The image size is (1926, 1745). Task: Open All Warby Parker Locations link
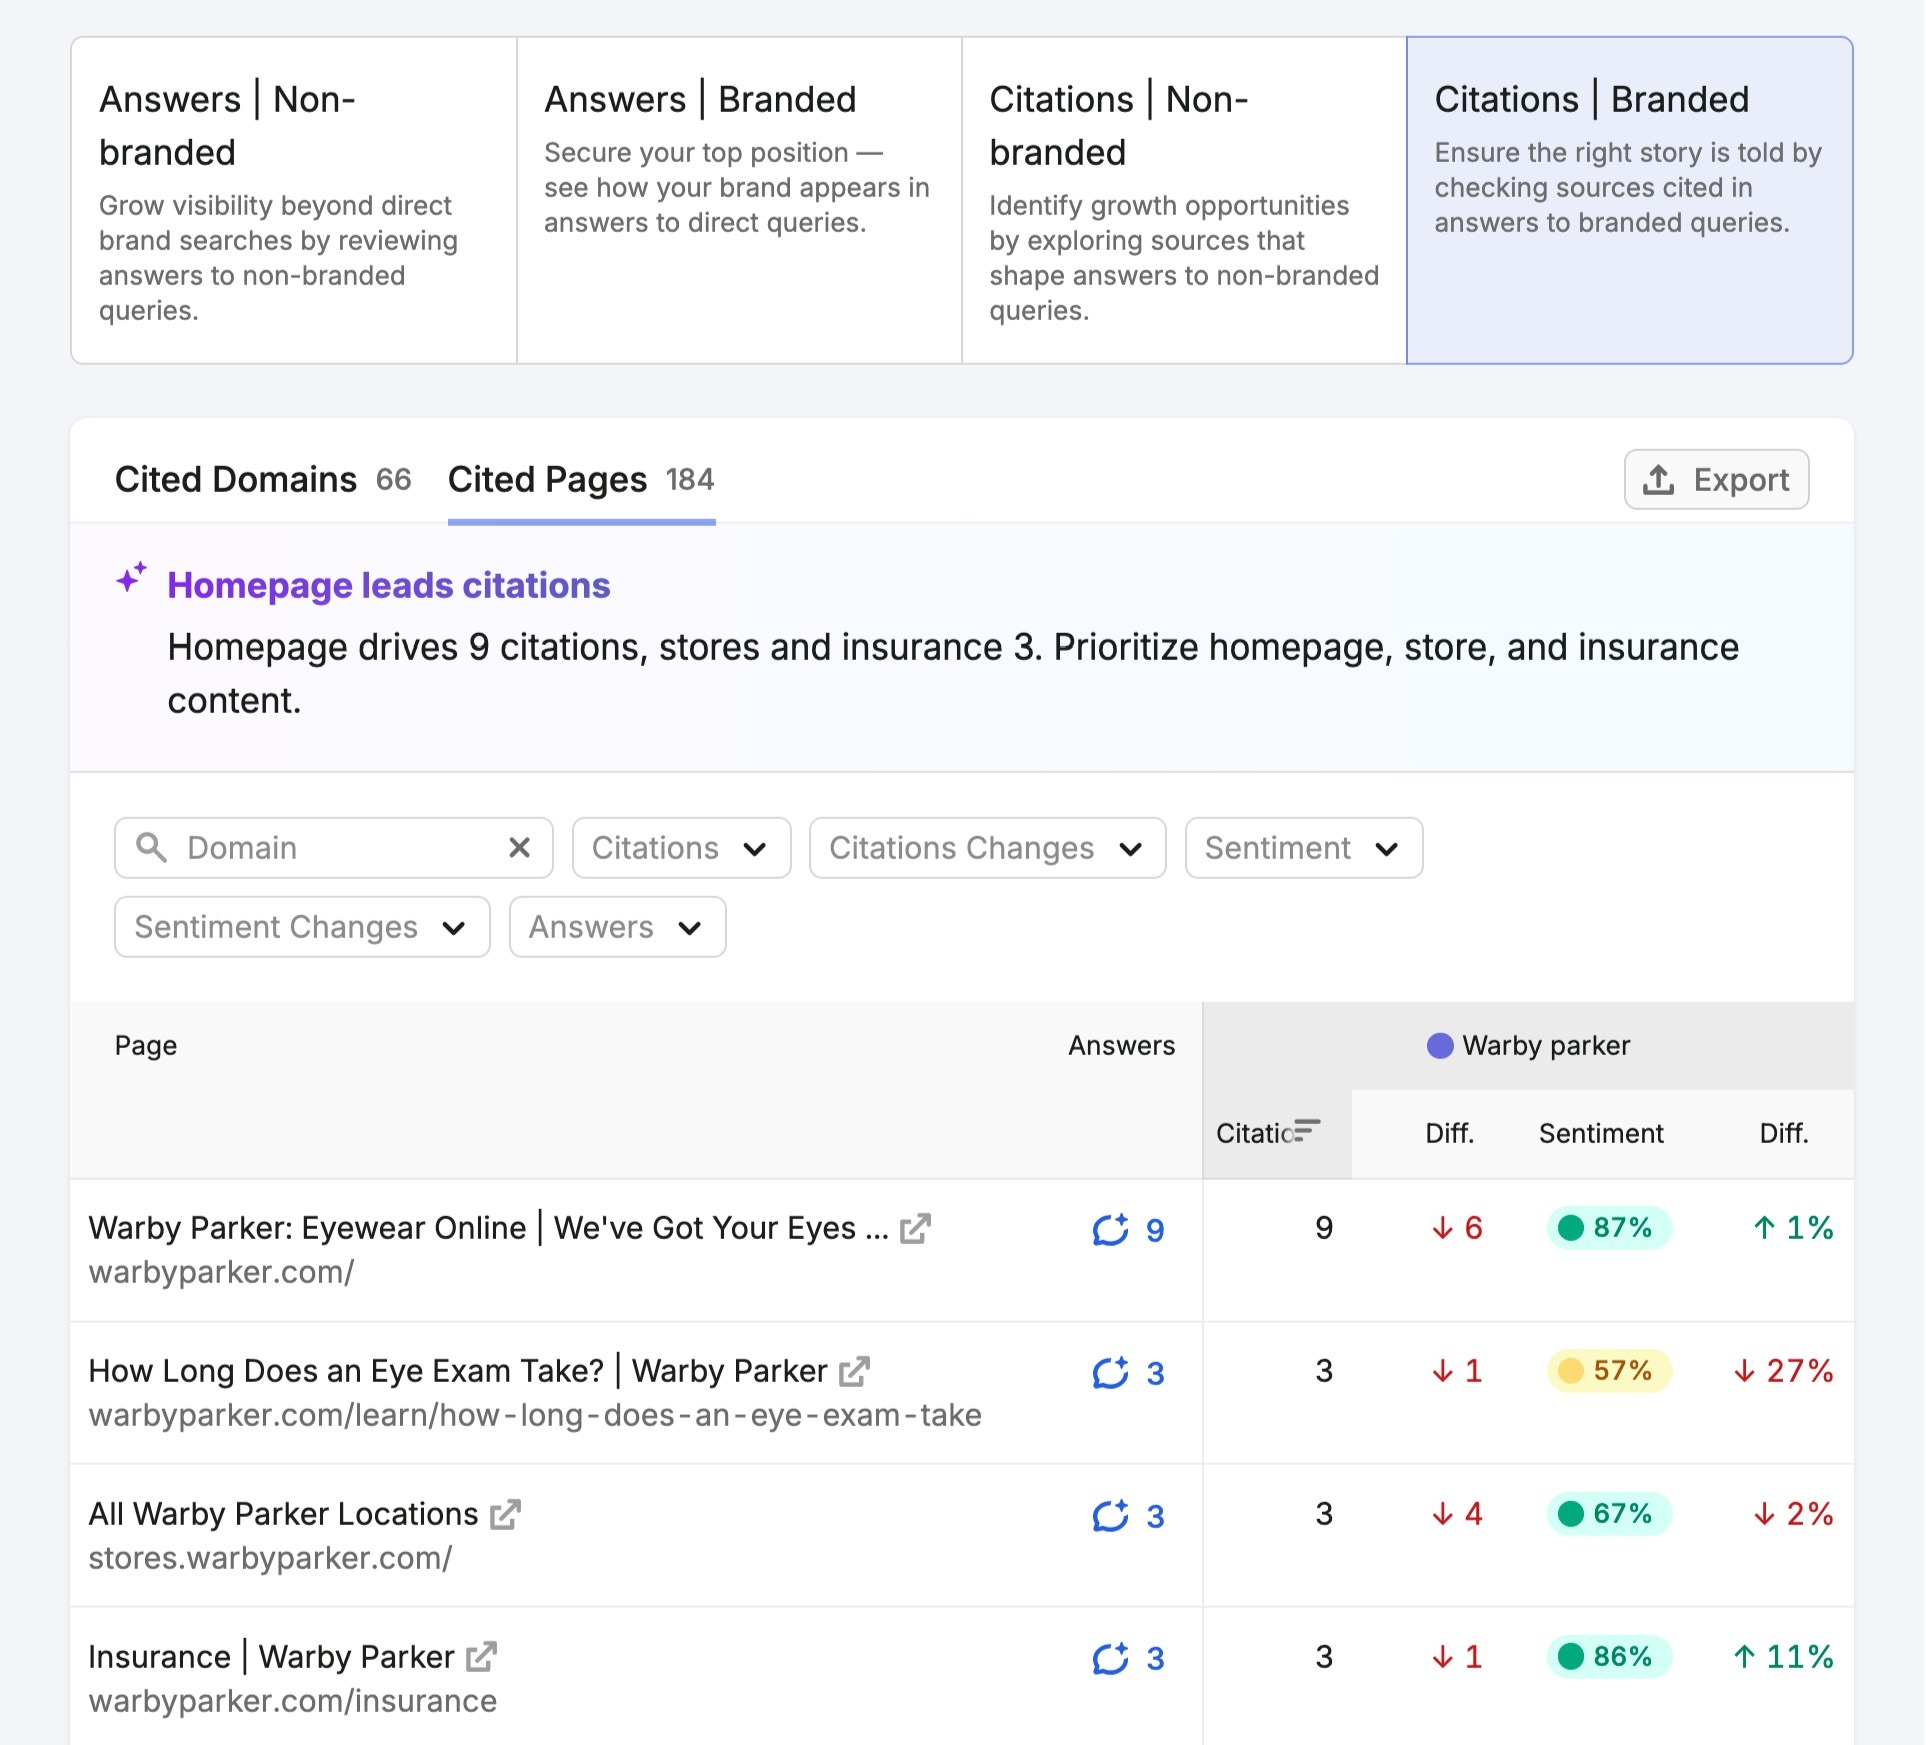(283, 1514)
